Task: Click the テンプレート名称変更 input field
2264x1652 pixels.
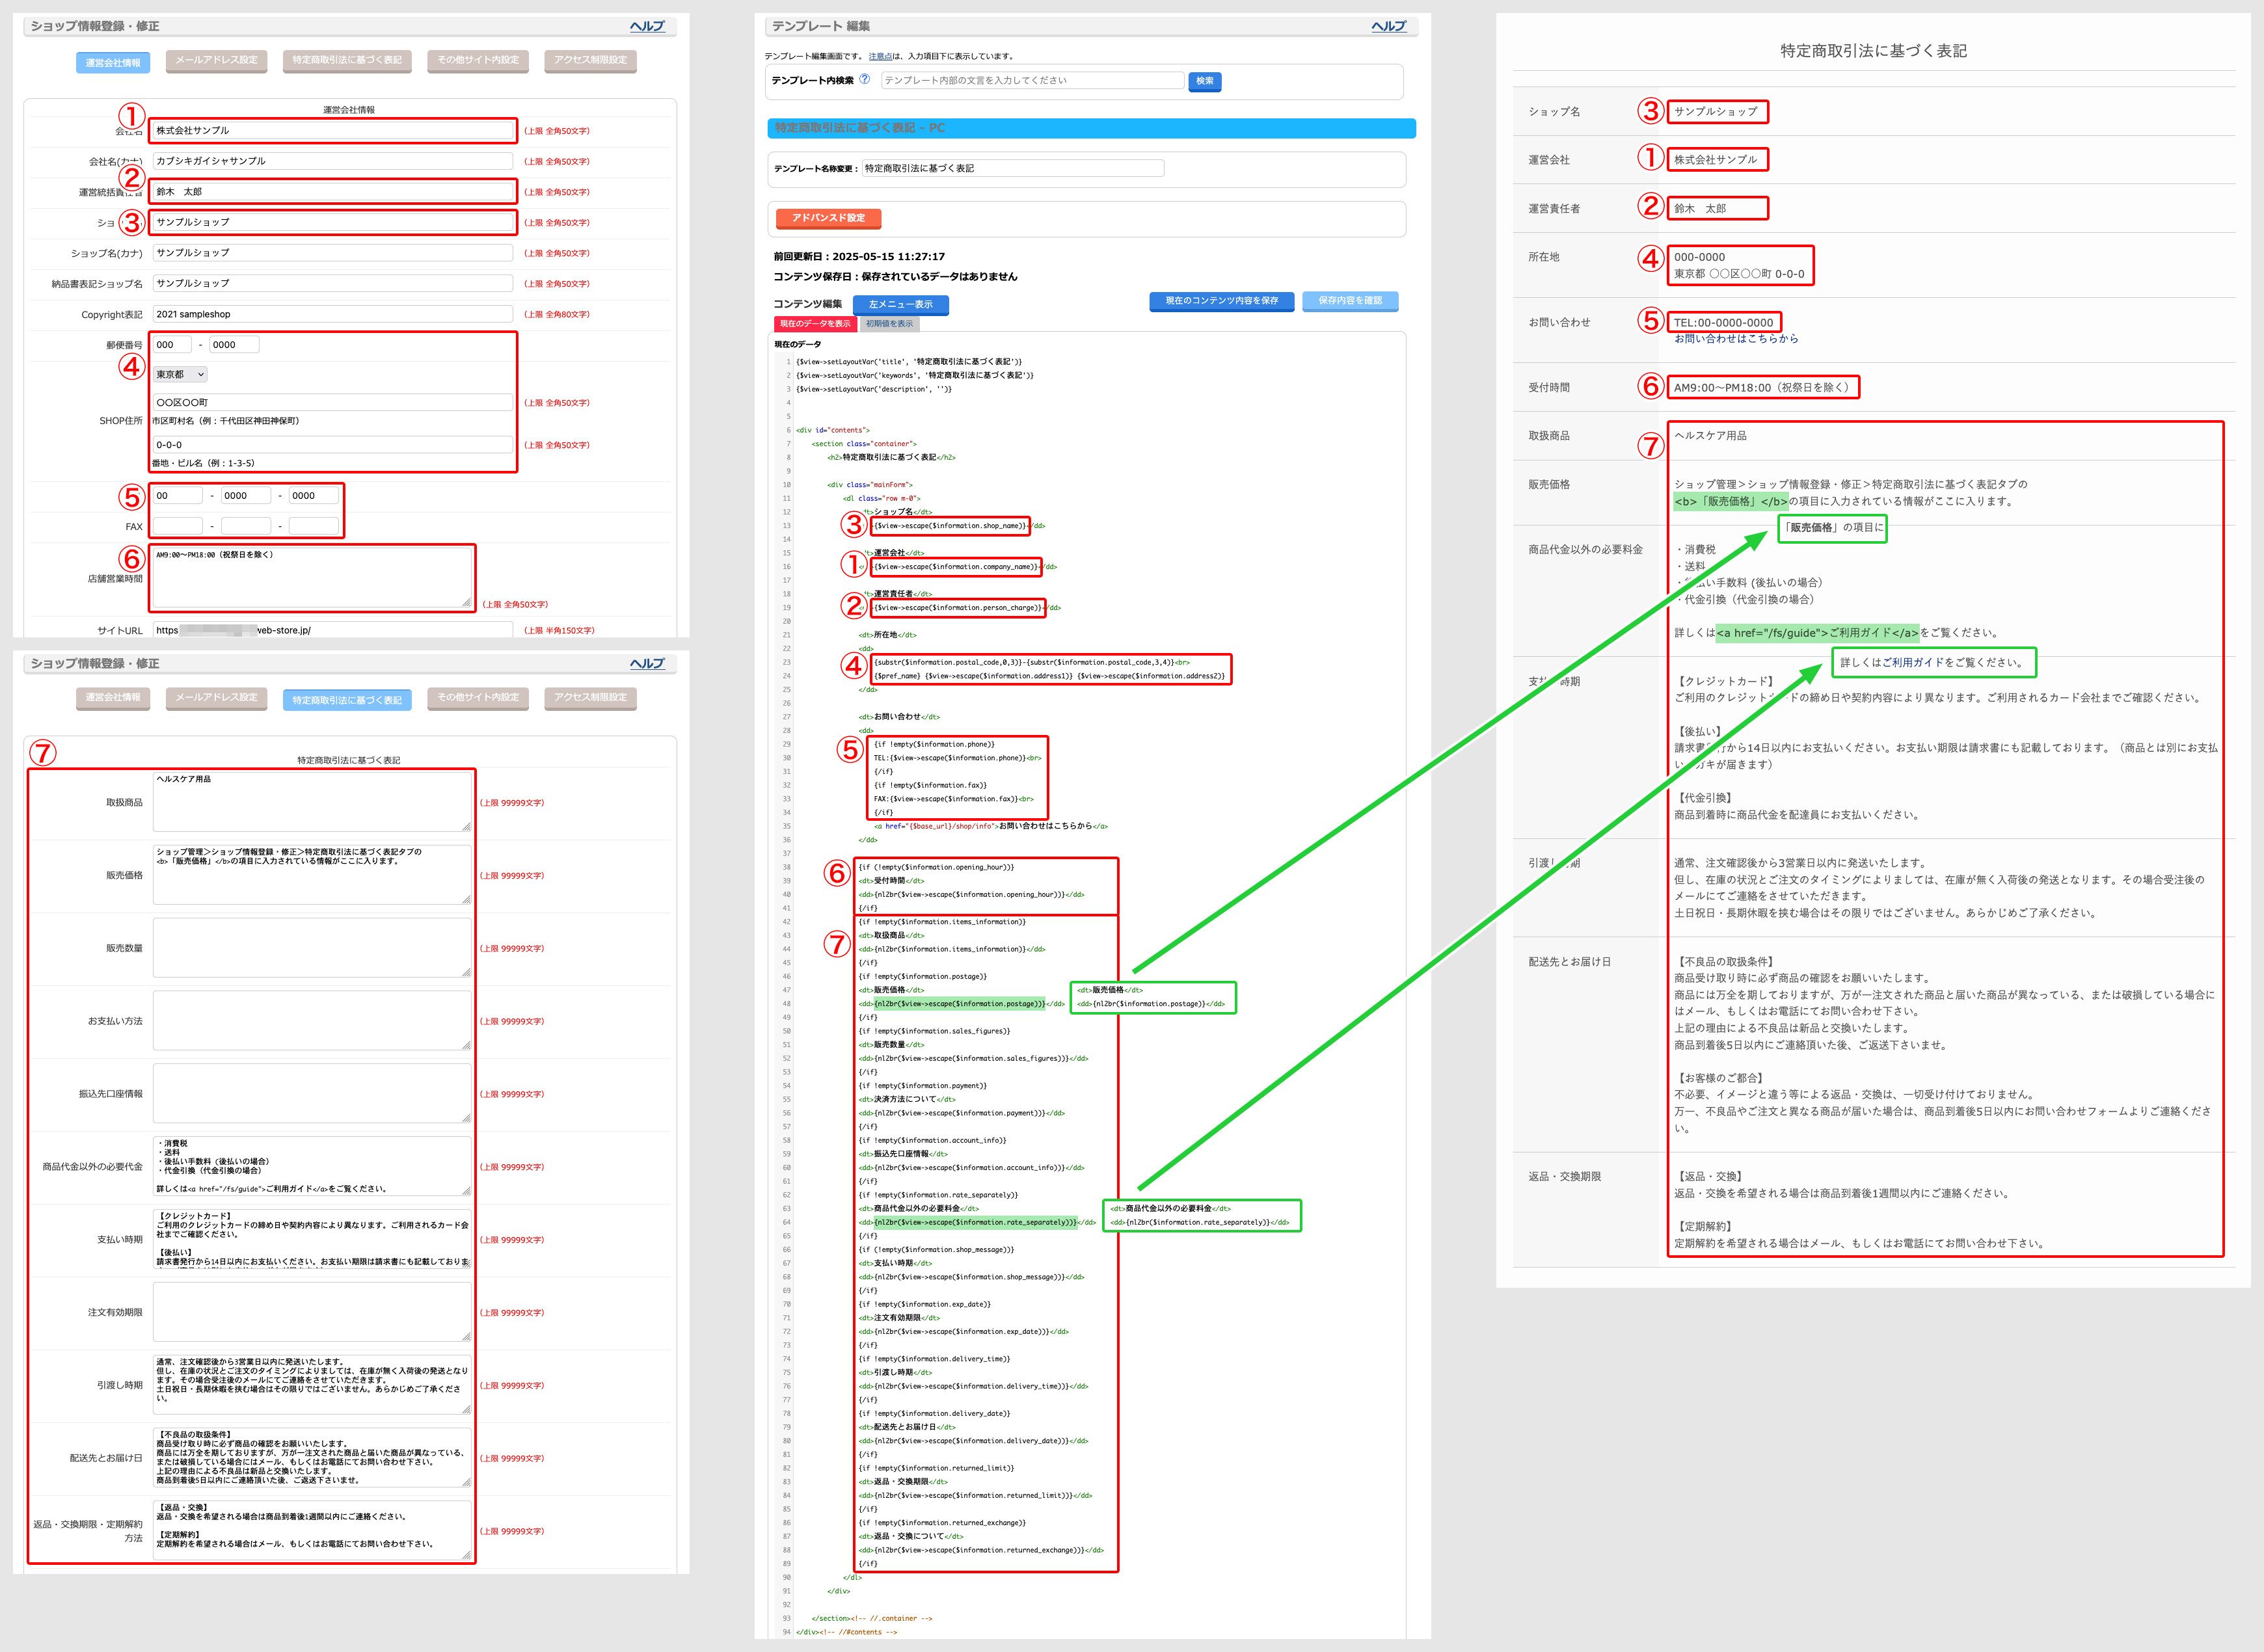Action: pos(1013,168)
